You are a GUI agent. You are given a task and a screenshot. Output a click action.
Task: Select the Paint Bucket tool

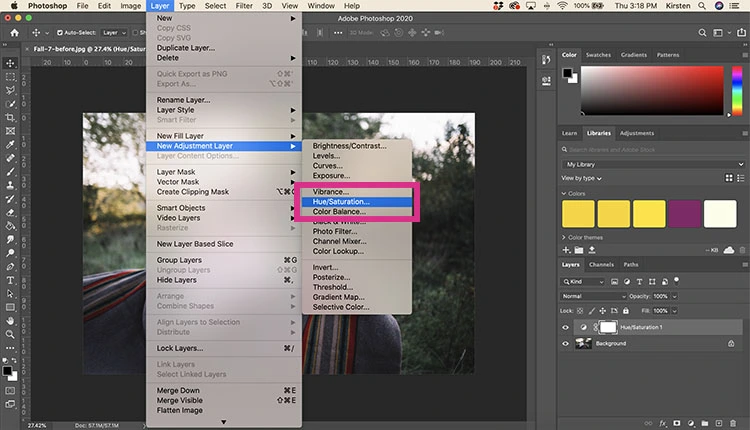click(x=10, y=226)
